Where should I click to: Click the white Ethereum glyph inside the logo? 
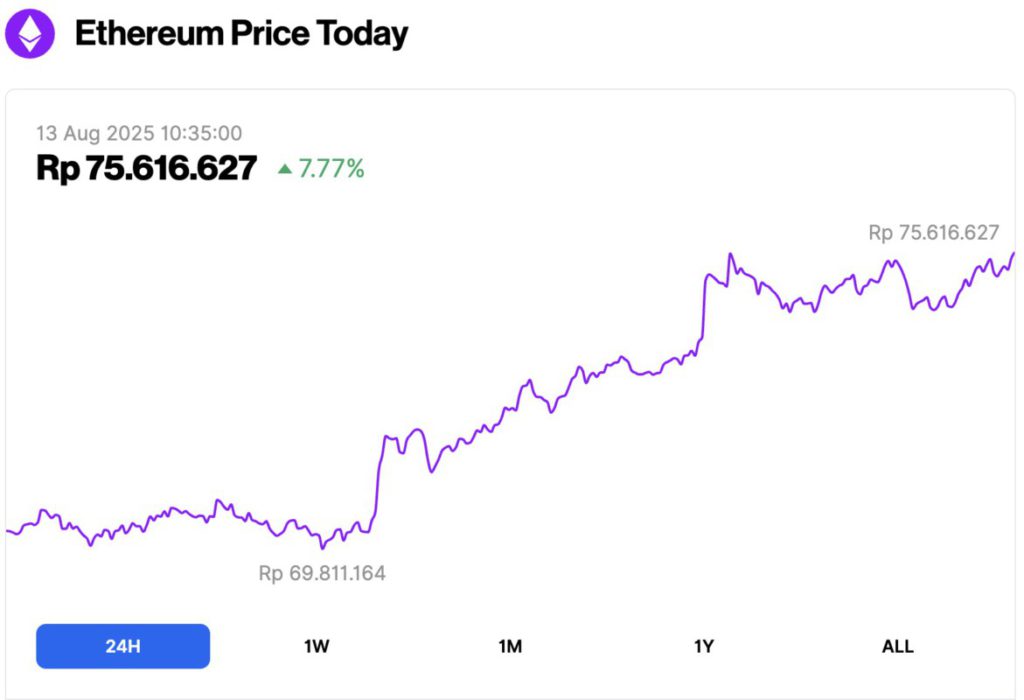click(x=31, y=33)
